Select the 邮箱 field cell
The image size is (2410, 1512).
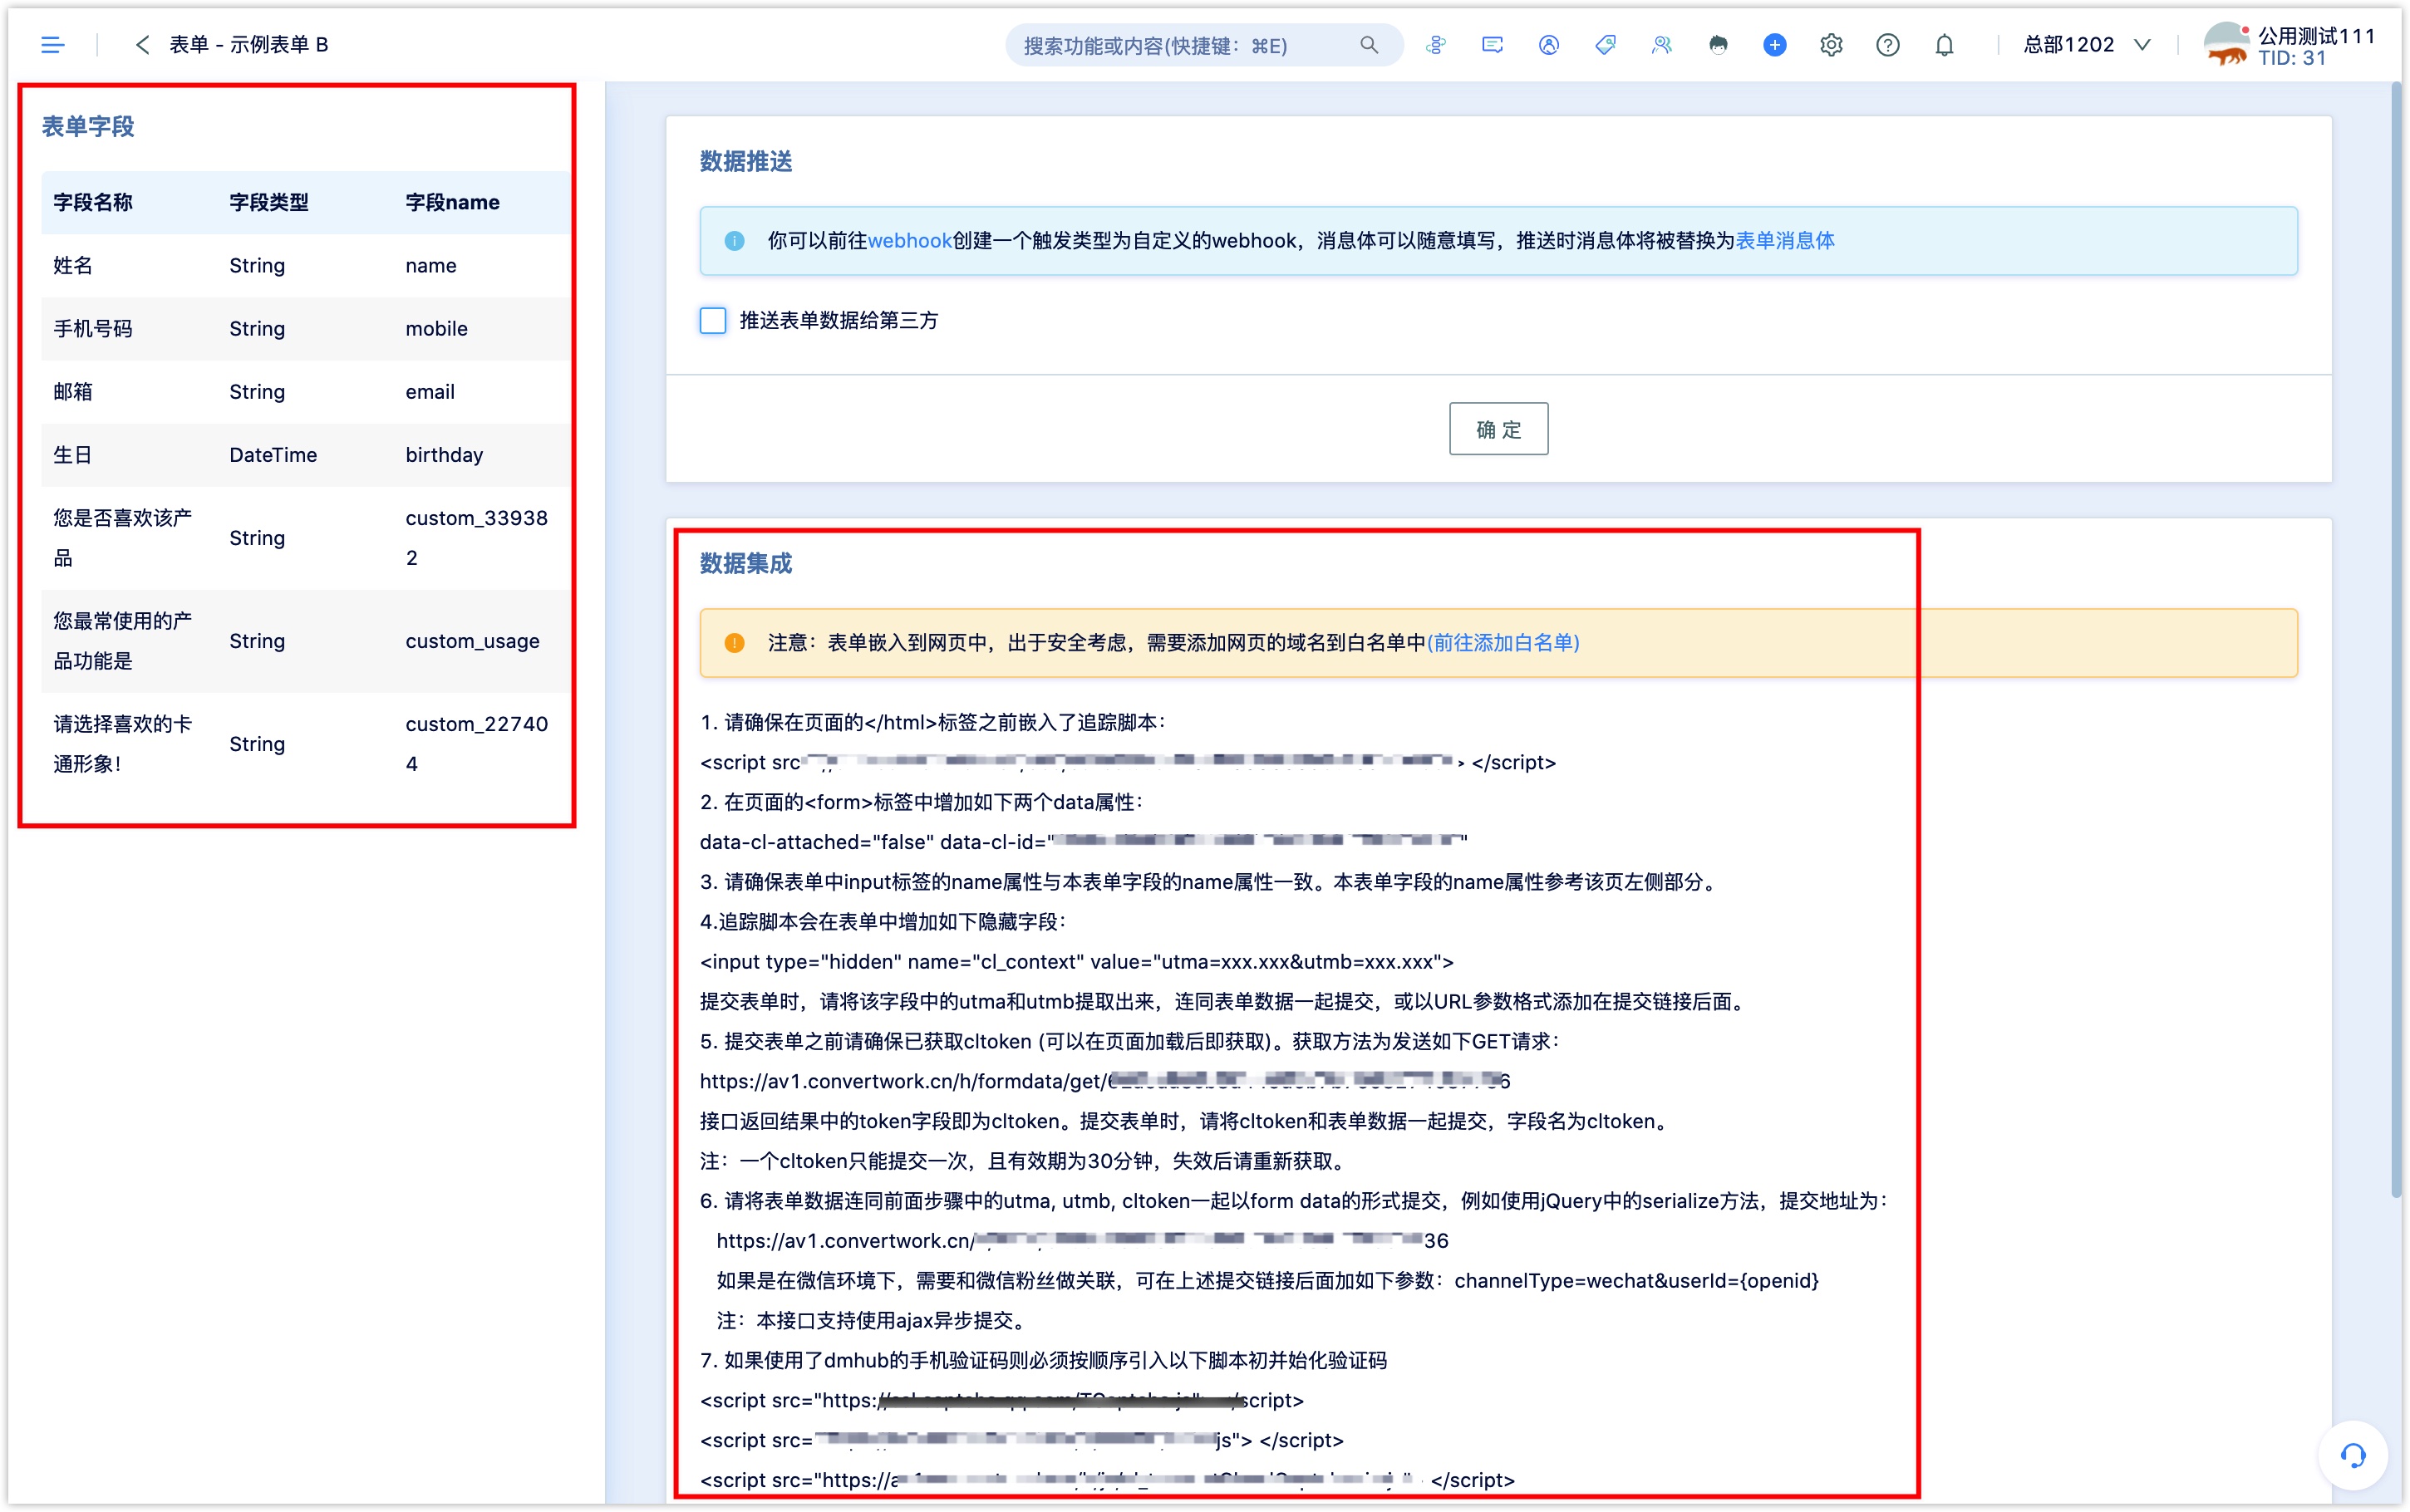(x=73, y=391)
